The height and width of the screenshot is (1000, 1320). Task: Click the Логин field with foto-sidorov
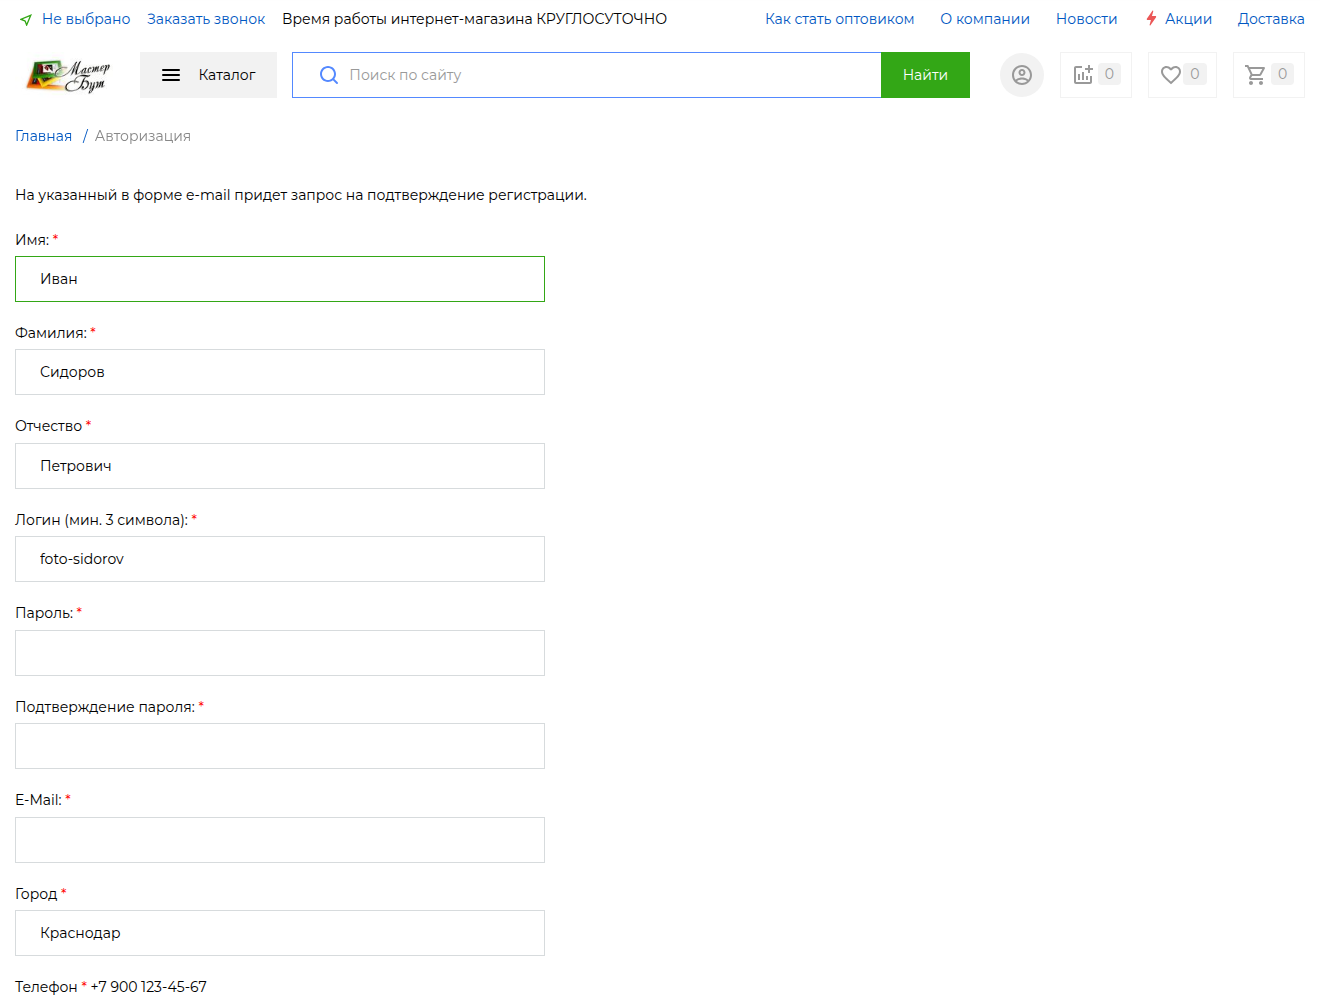point(280,559)
